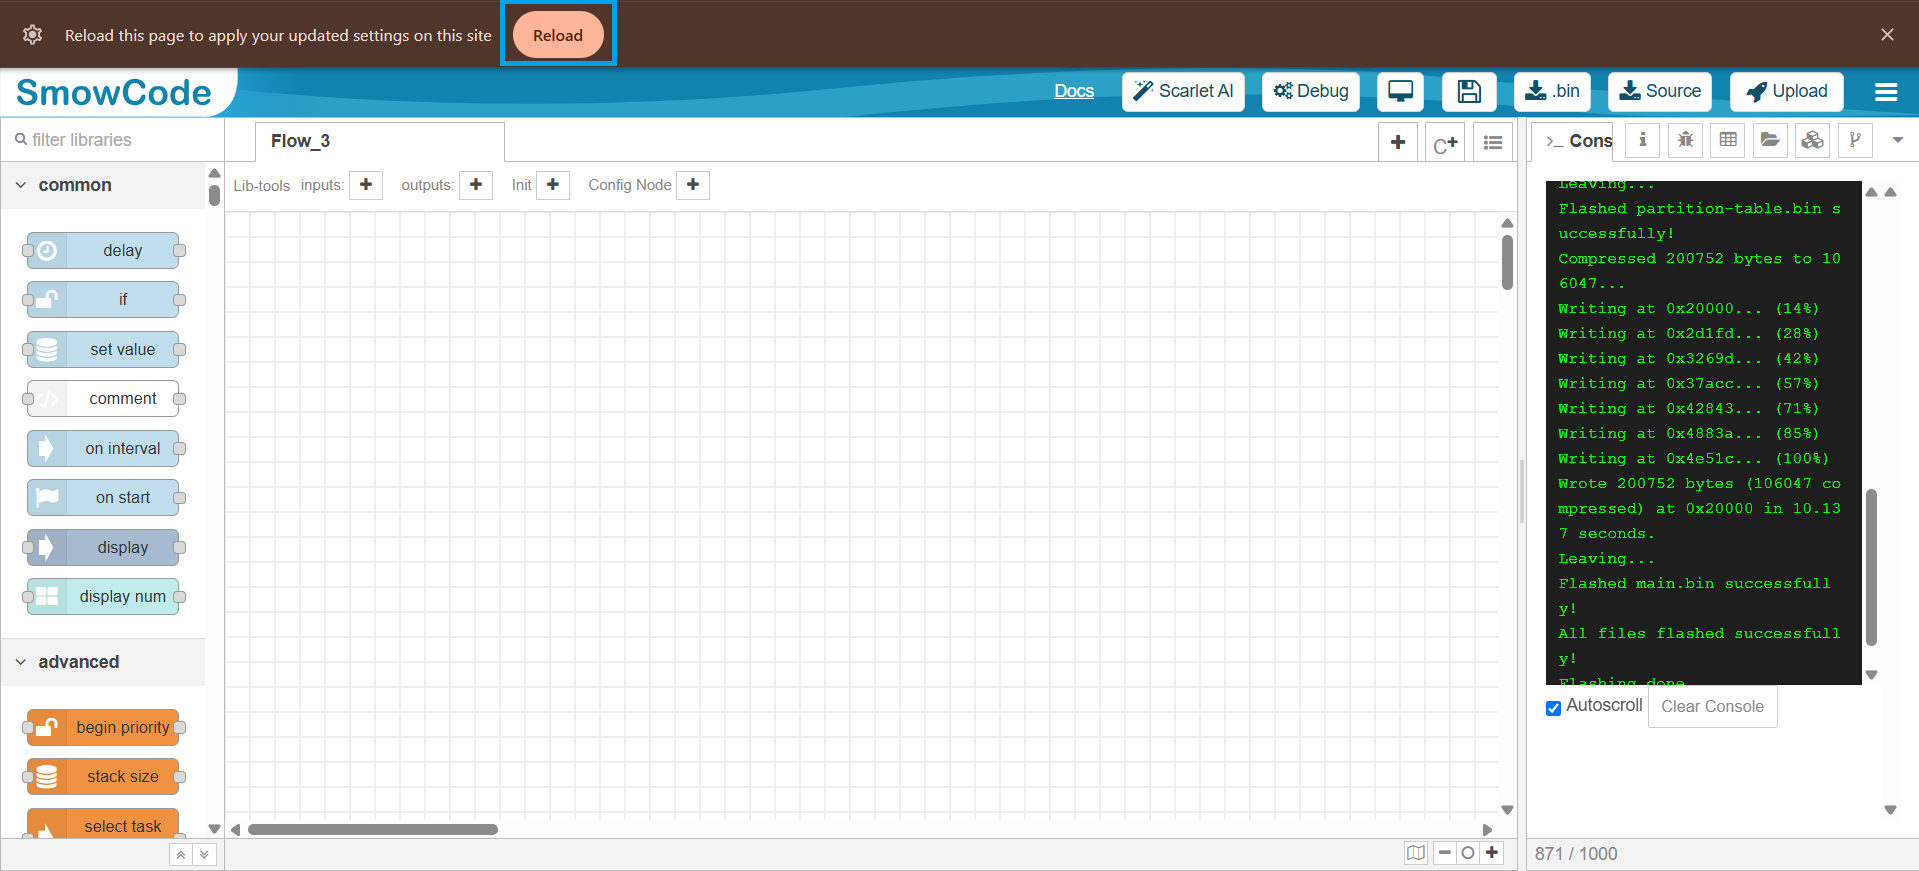
Task: Select the on start node
Action: [103, 497]
